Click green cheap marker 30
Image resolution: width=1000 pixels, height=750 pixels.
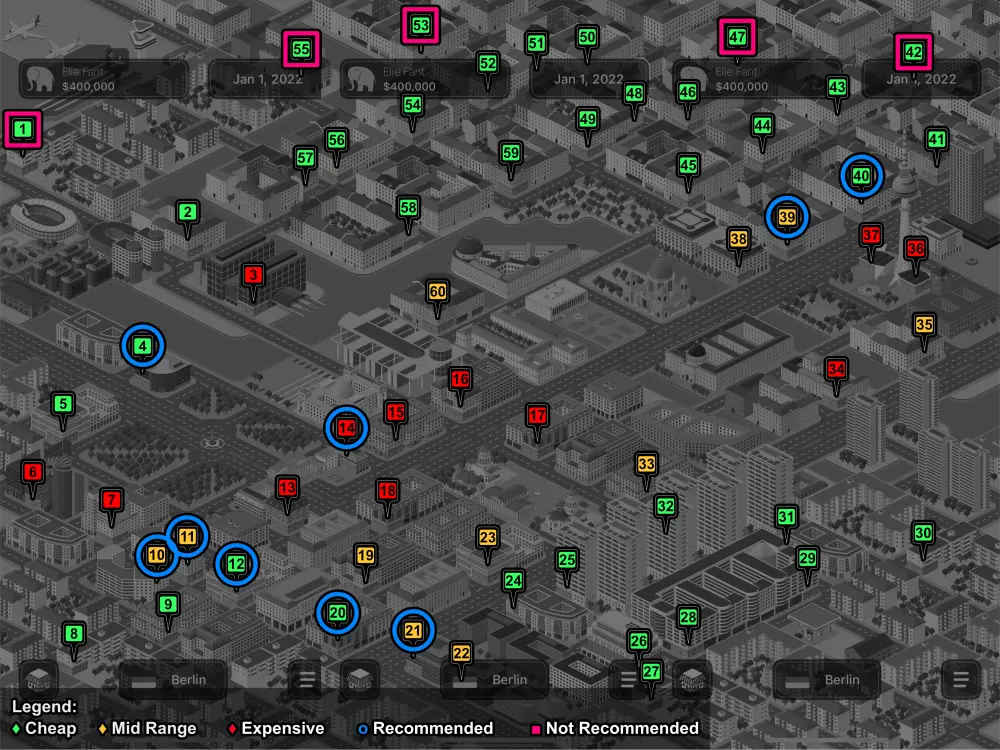[x=923, y=534]
